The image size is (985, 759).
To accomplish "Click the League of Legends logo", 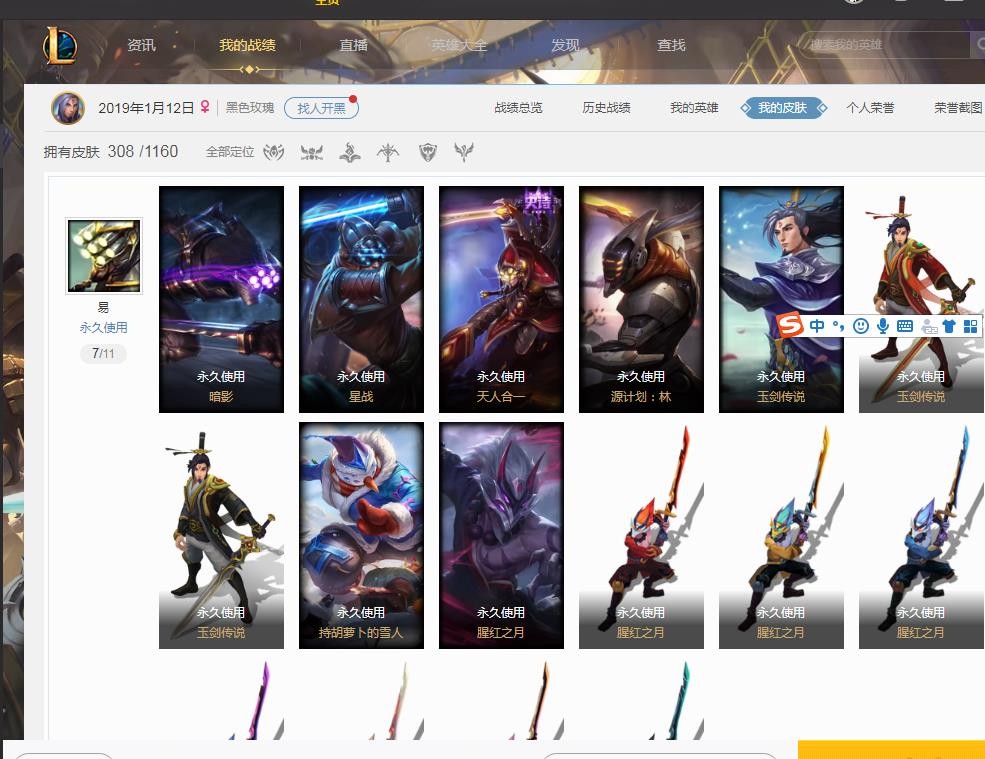I will click(60, 45).
